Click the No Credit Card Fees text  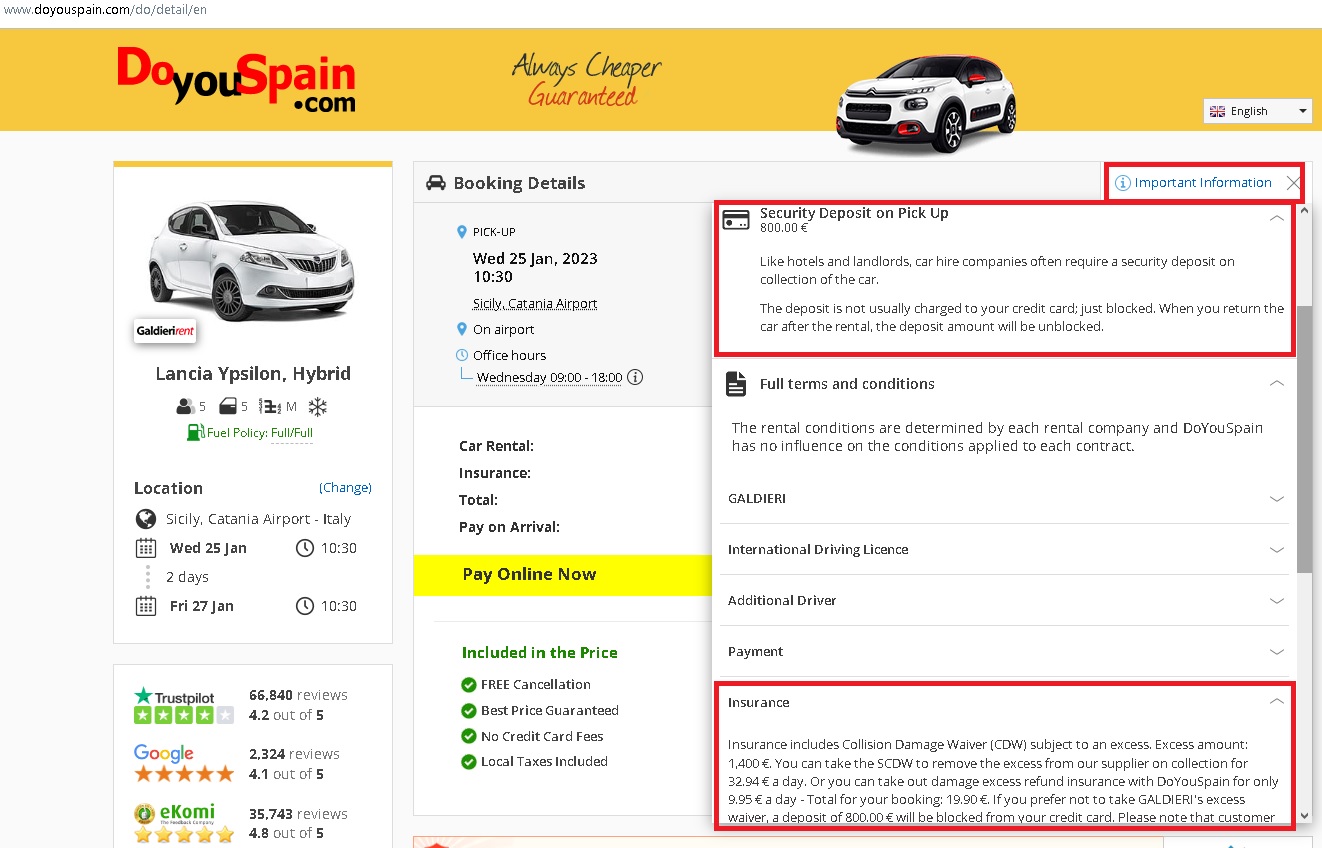coord(542,737)
